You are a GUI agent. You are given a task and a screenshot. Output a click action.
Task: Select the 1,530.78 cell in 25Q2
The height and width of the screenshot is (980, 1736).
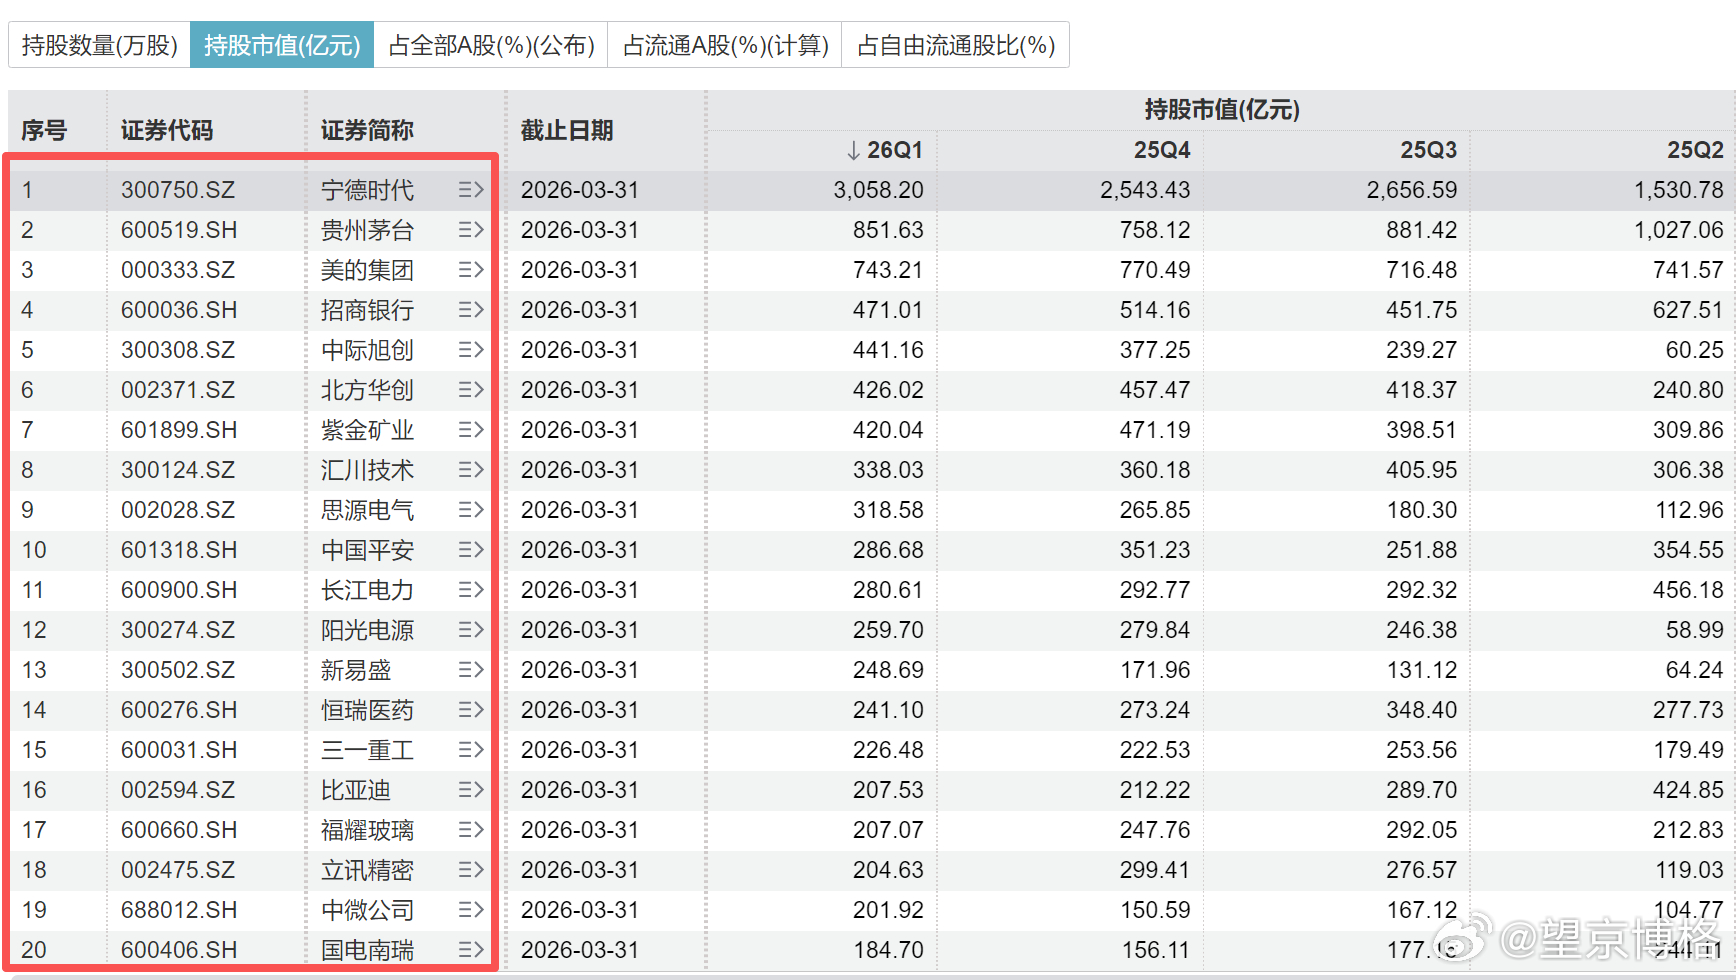tap(1679, 190)
